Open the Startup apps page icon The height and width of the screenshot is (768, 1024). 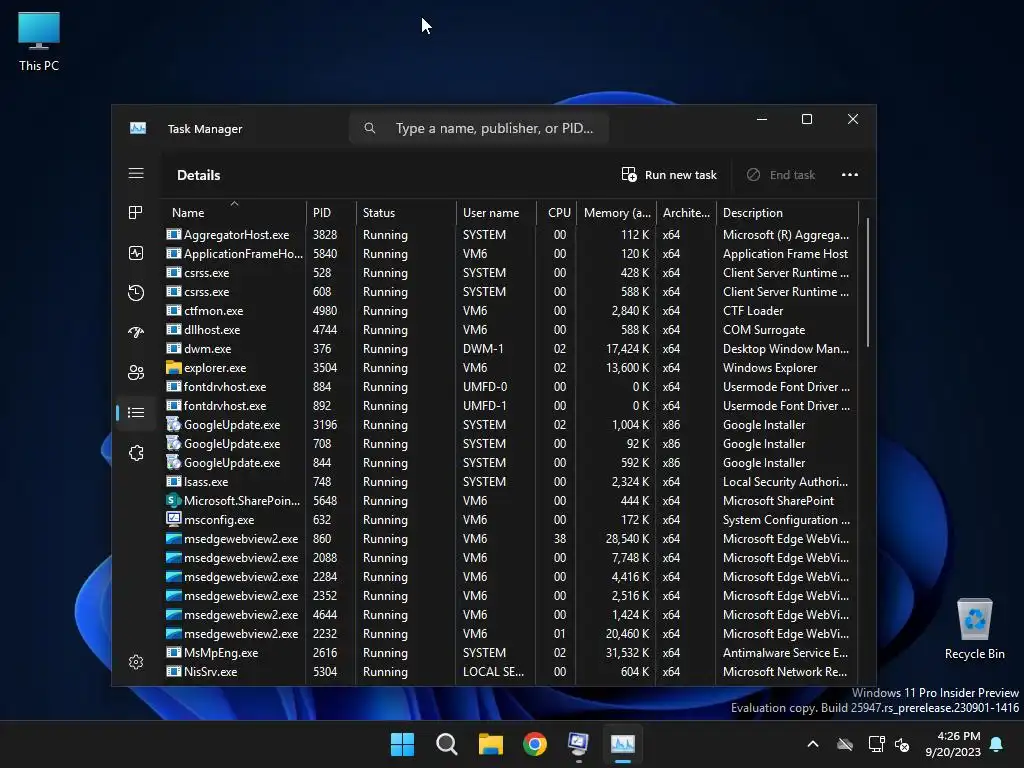(x=136, y=332)
